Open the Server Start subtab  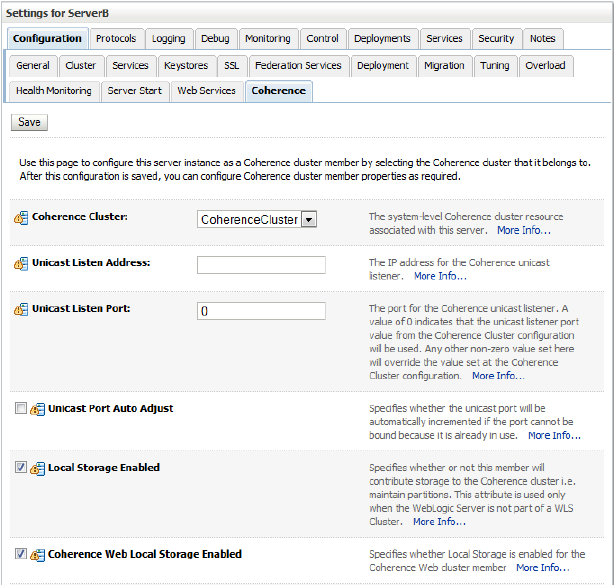135,91
